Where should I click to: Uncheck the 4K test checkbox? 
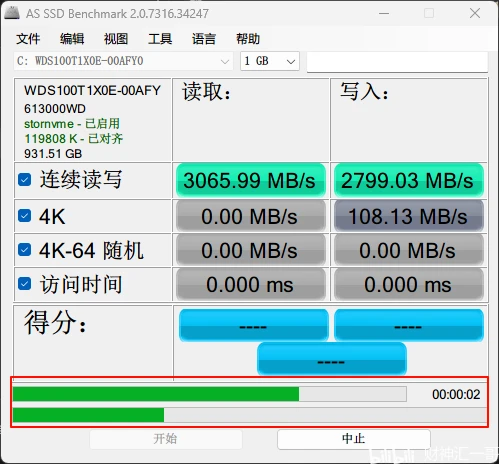[25, 216]
